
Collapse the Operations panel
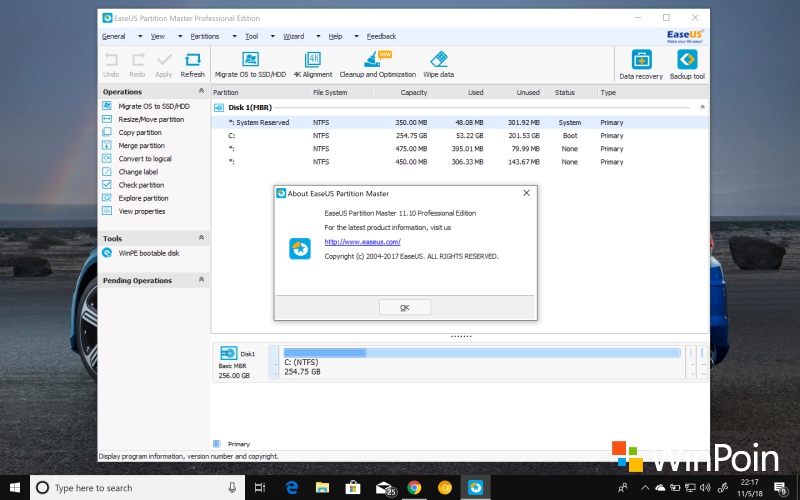pyautogui.click(x=201, y=91)
